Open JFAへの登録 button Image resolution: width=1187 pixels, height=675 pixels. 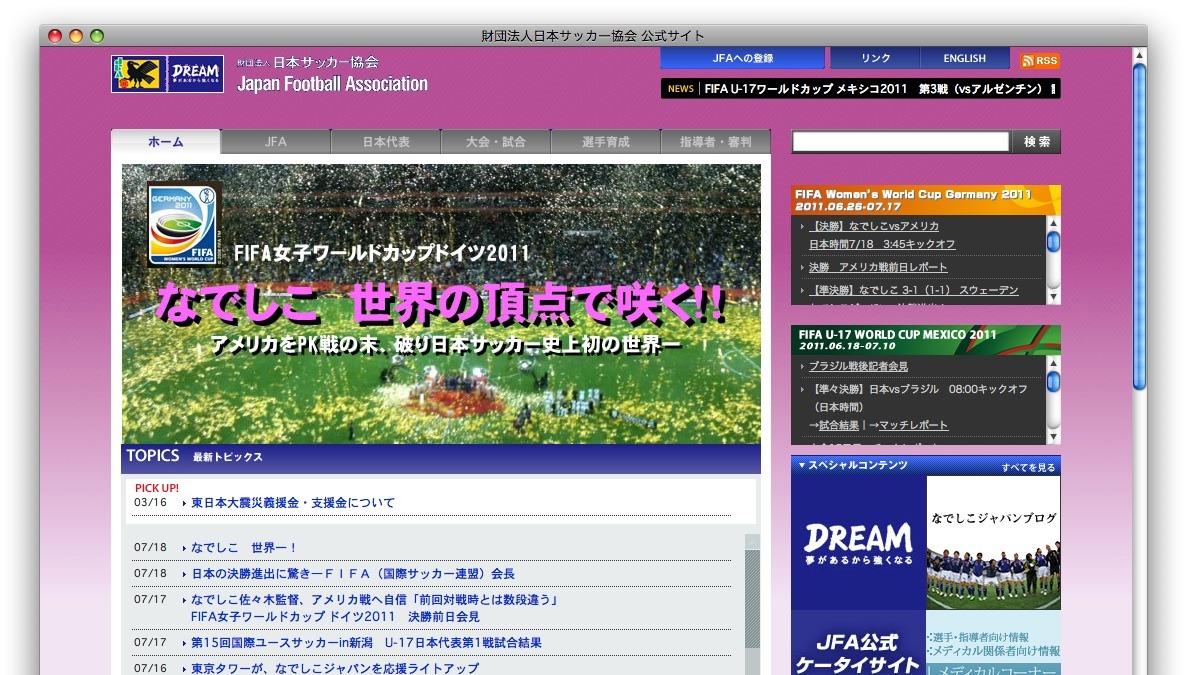click(742, 58)
